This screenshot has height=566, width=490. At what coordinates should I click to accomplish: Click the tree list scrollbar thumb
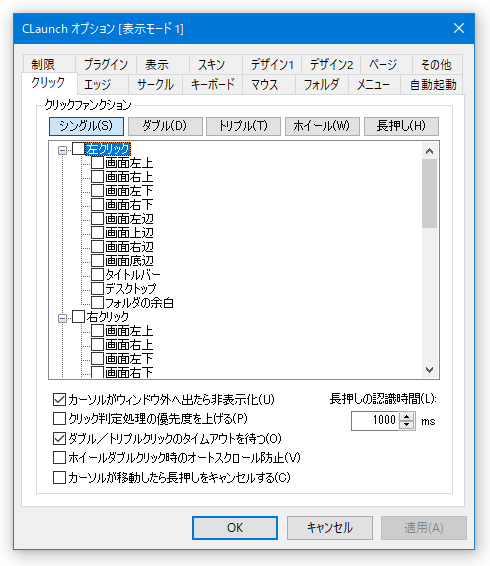[x=429, y=193]
